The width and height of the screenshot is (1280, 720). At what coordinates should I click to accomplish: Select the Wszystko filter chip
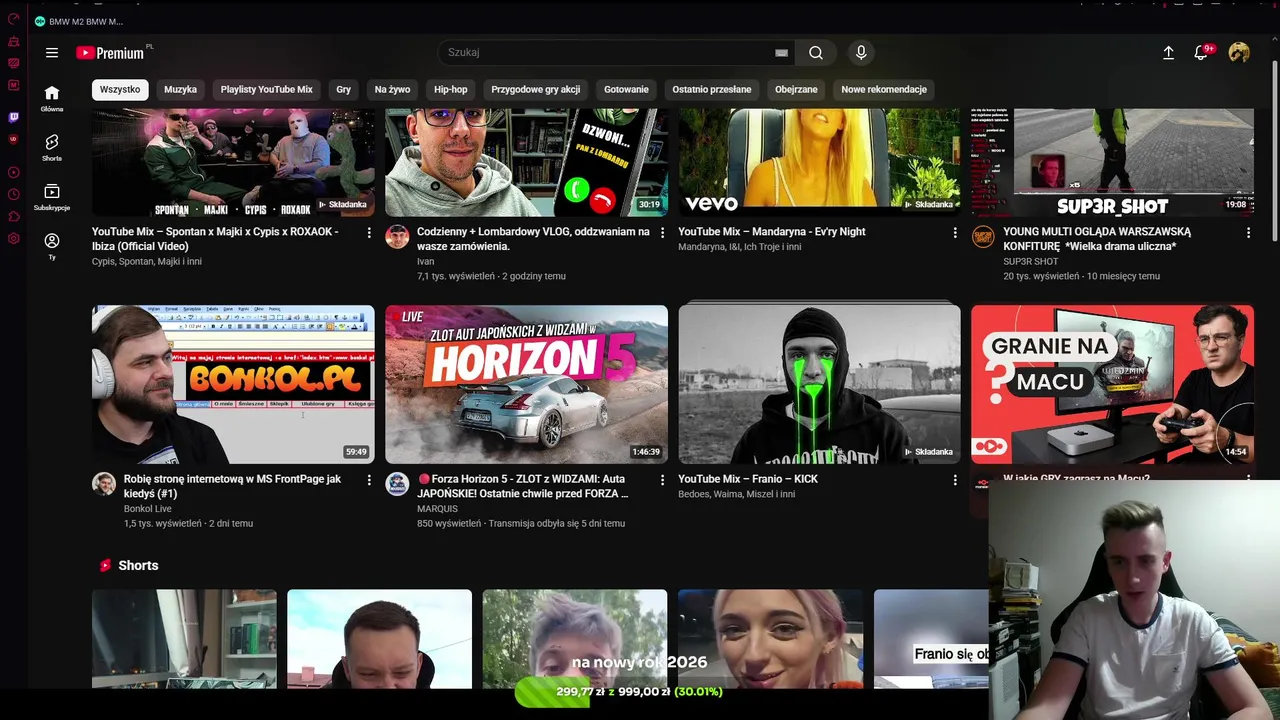coord(120,89)
